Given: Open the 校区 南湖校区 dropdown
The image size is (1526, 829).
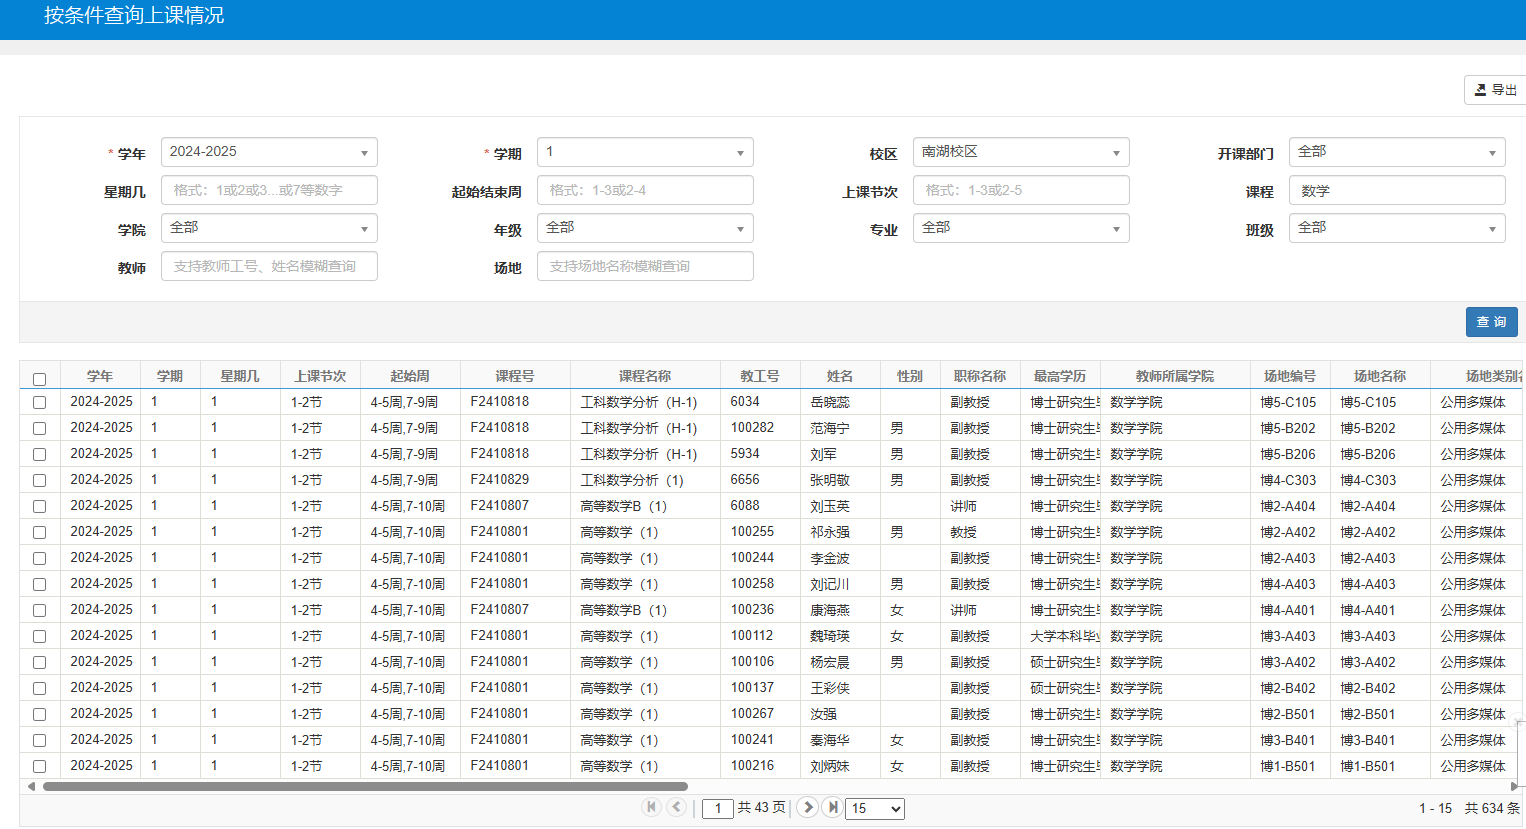Looking at the screenshot, I should pos(1021,152).
